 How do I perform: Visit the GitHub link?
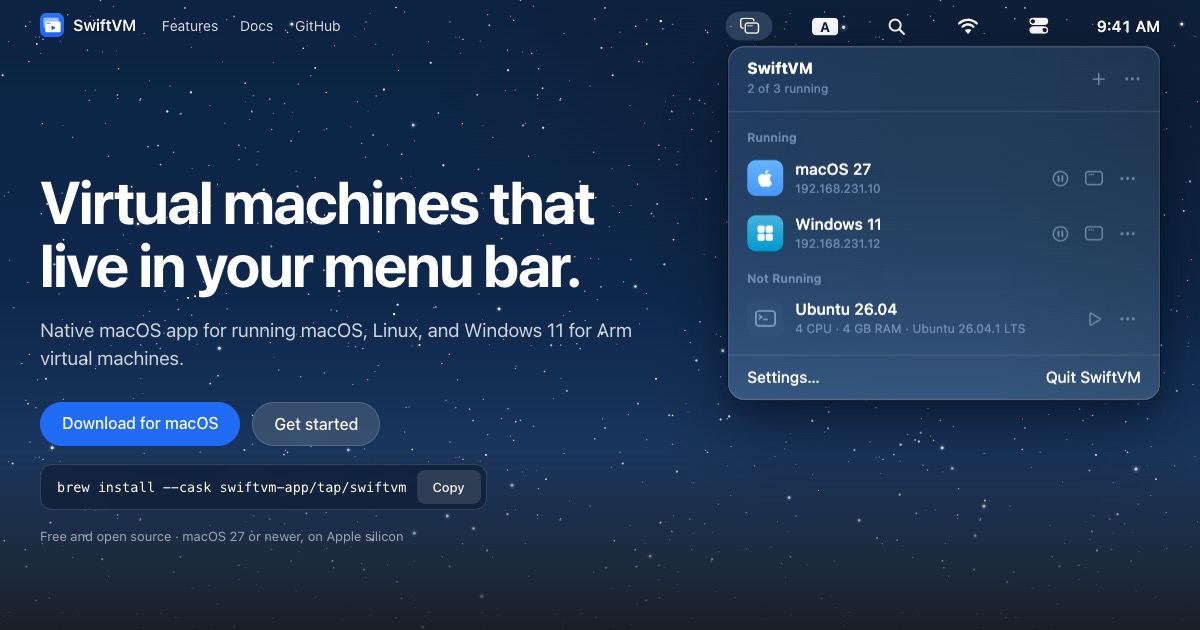[317, 26]
